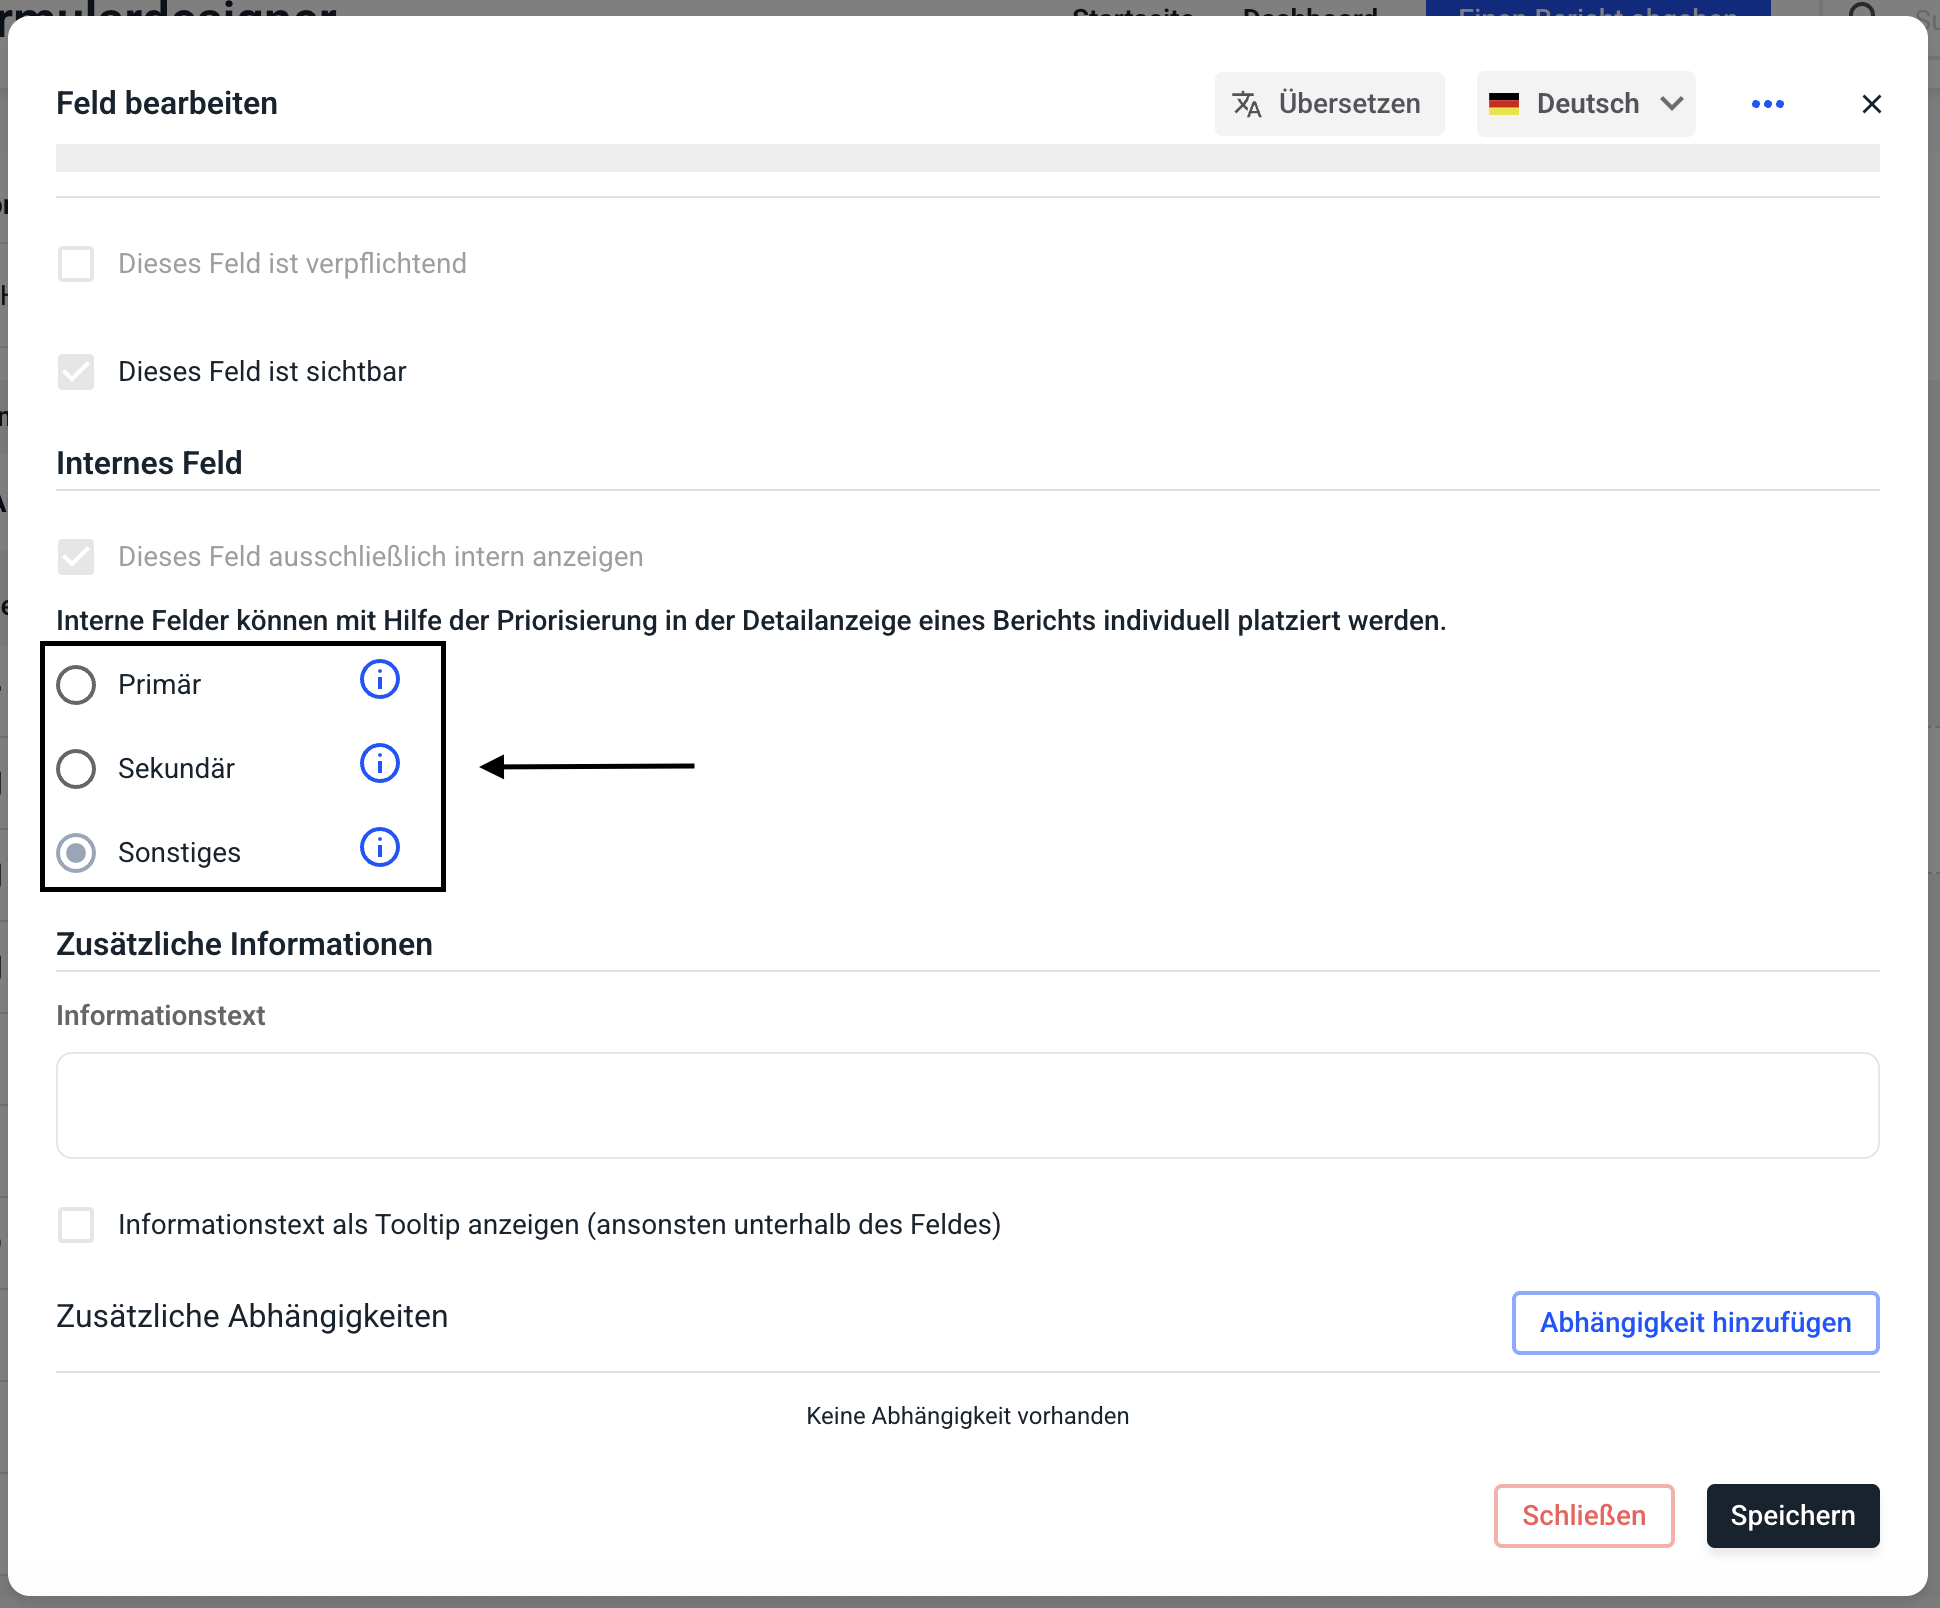The width and height of the screenshot is (1940, 1608).
Task: Click the info icon next to Sekundär
Action: 379,764
